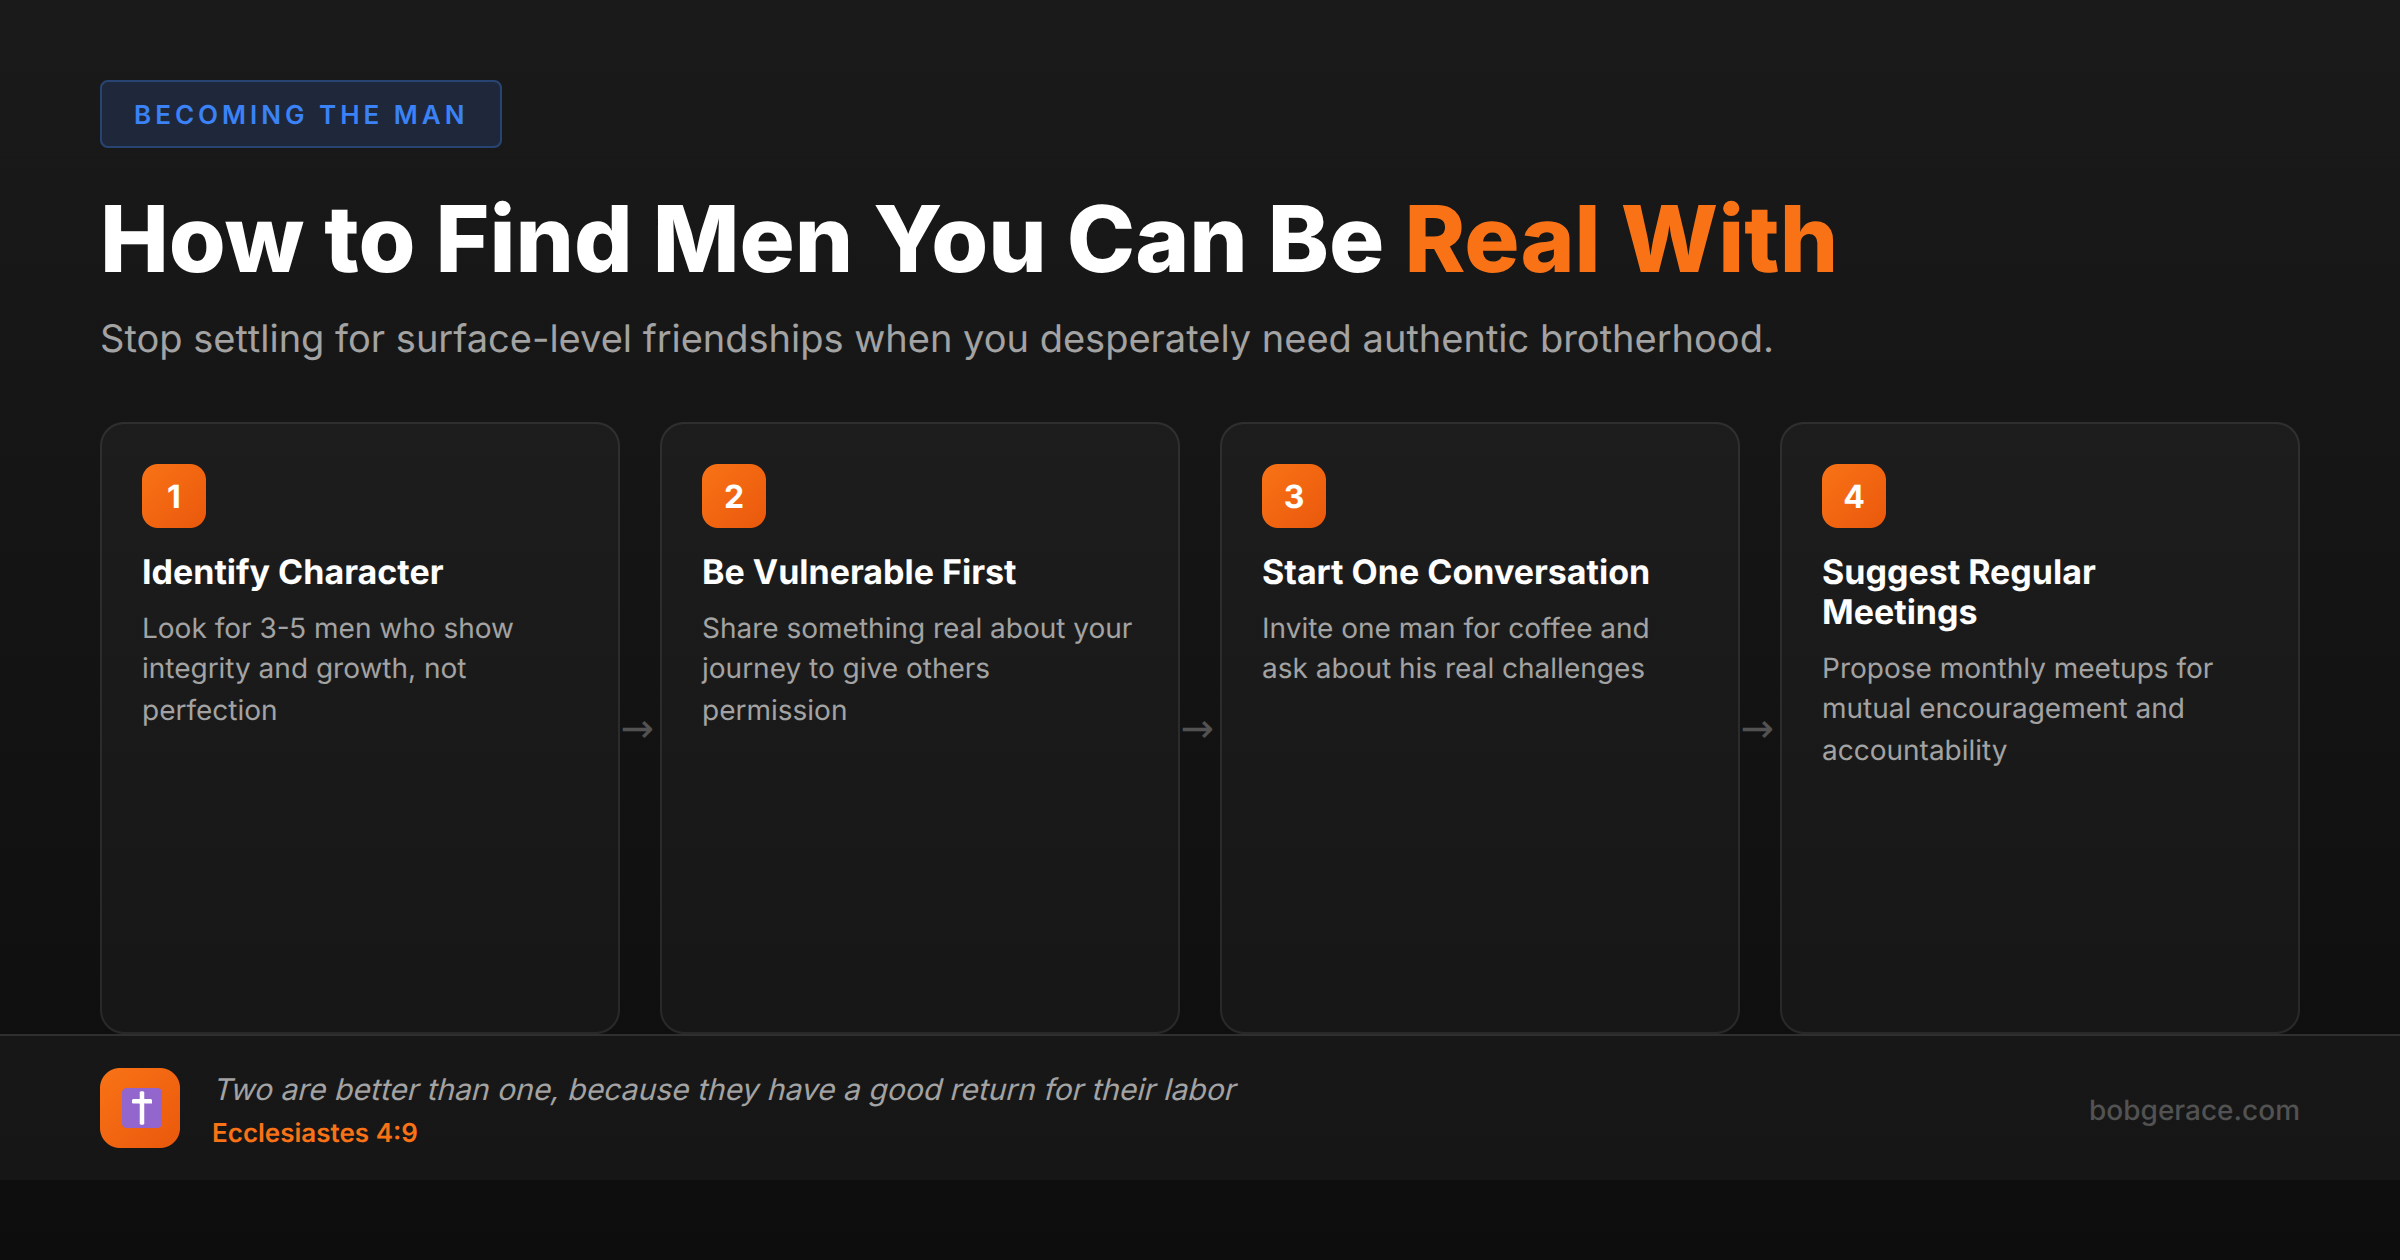Select the orange number 4 badge
This screenshot has height=1260, width=2400.
1853,494
